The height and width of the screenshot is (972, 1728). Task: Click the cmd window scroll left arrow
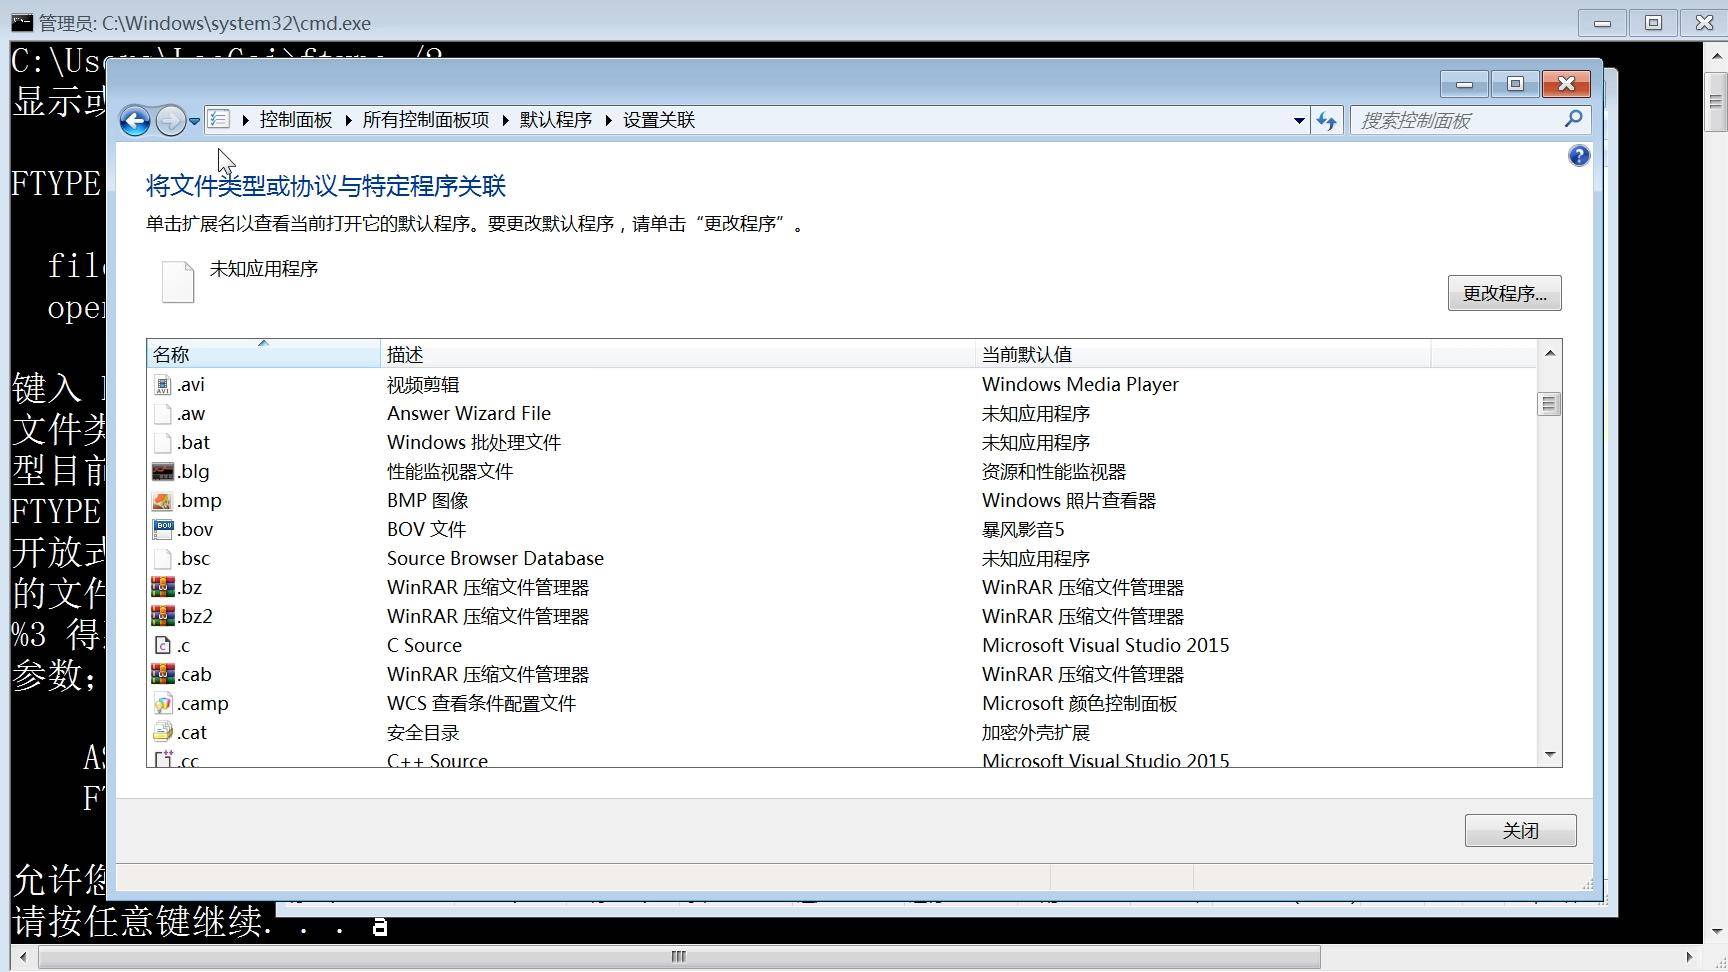(x=23, y=957)
